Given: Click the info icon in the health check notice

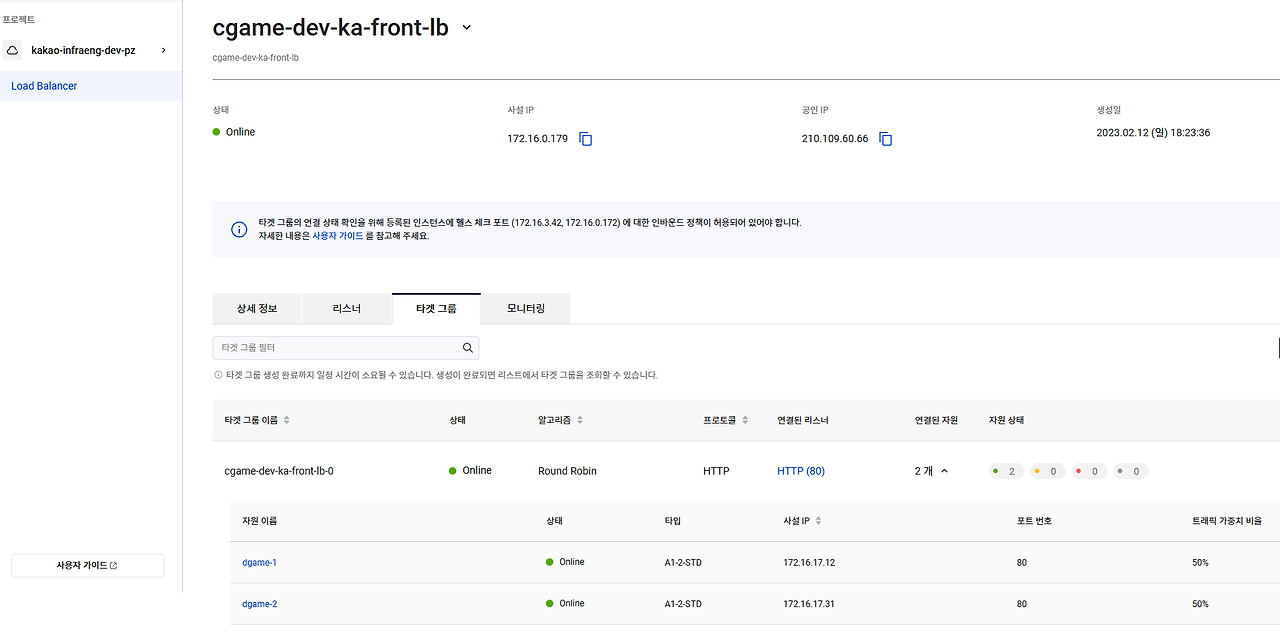Looking at the screenshot, I should click(x=238, y=229).
